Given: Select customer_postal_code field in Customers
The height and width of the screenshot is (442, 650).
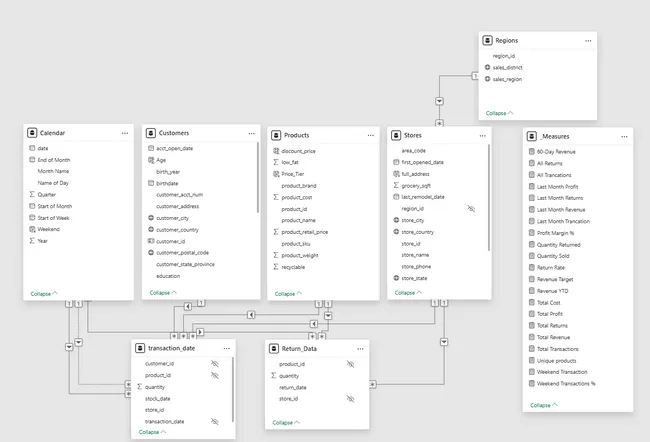Looking at the screenshot, I should (x=182, y=253).
